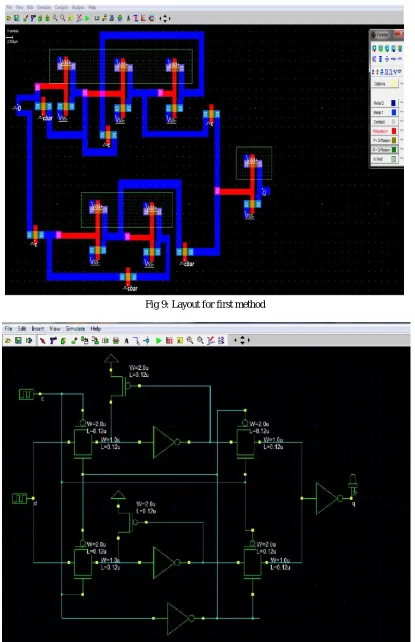Open File menu in schematic editor
This screenshot has width=415, height=642.
[x=8, y=329]
